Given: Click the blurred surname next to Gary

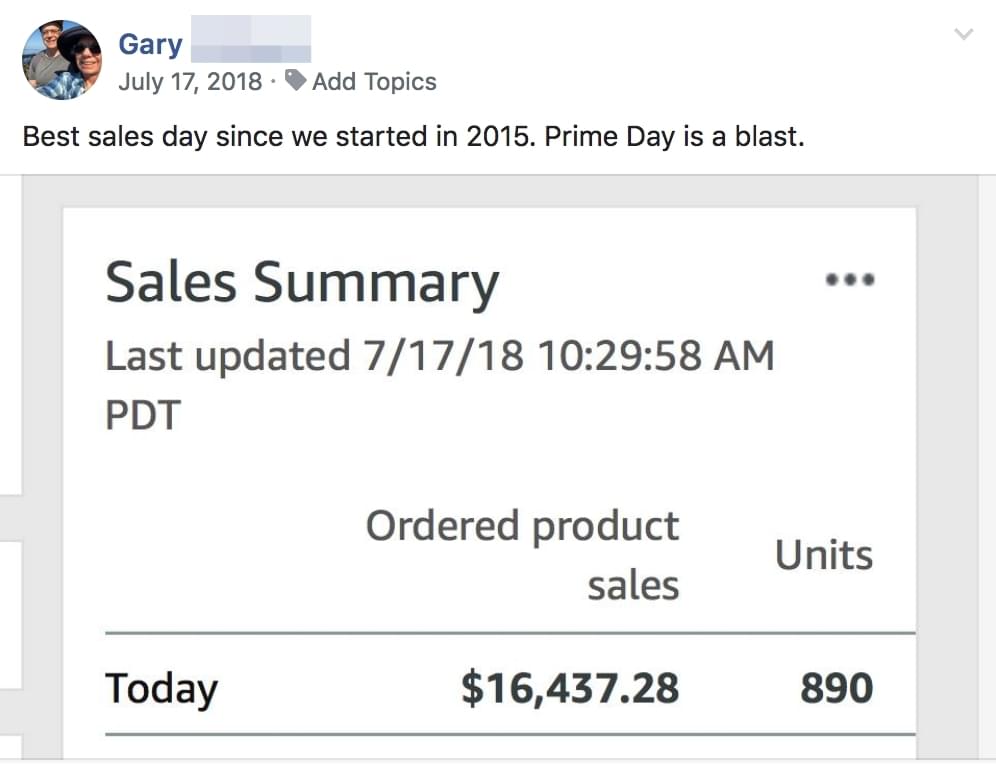Looking at the screenshot, I should coord(250,40).
